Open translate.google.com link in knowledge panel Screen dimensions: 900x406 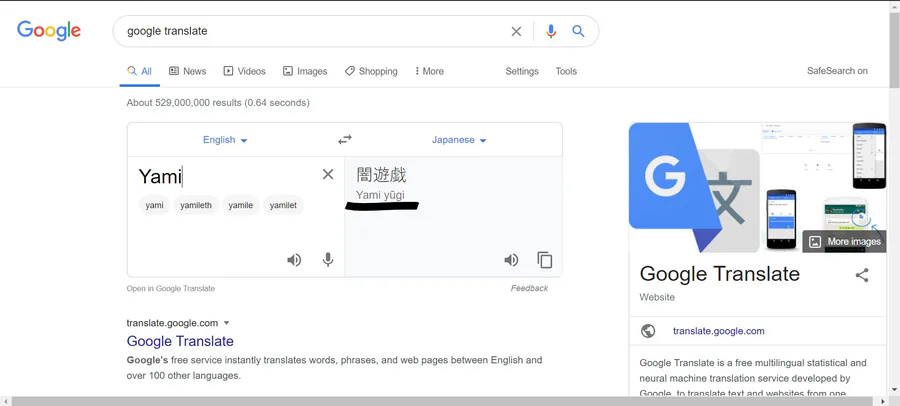(x=719, y=331)
